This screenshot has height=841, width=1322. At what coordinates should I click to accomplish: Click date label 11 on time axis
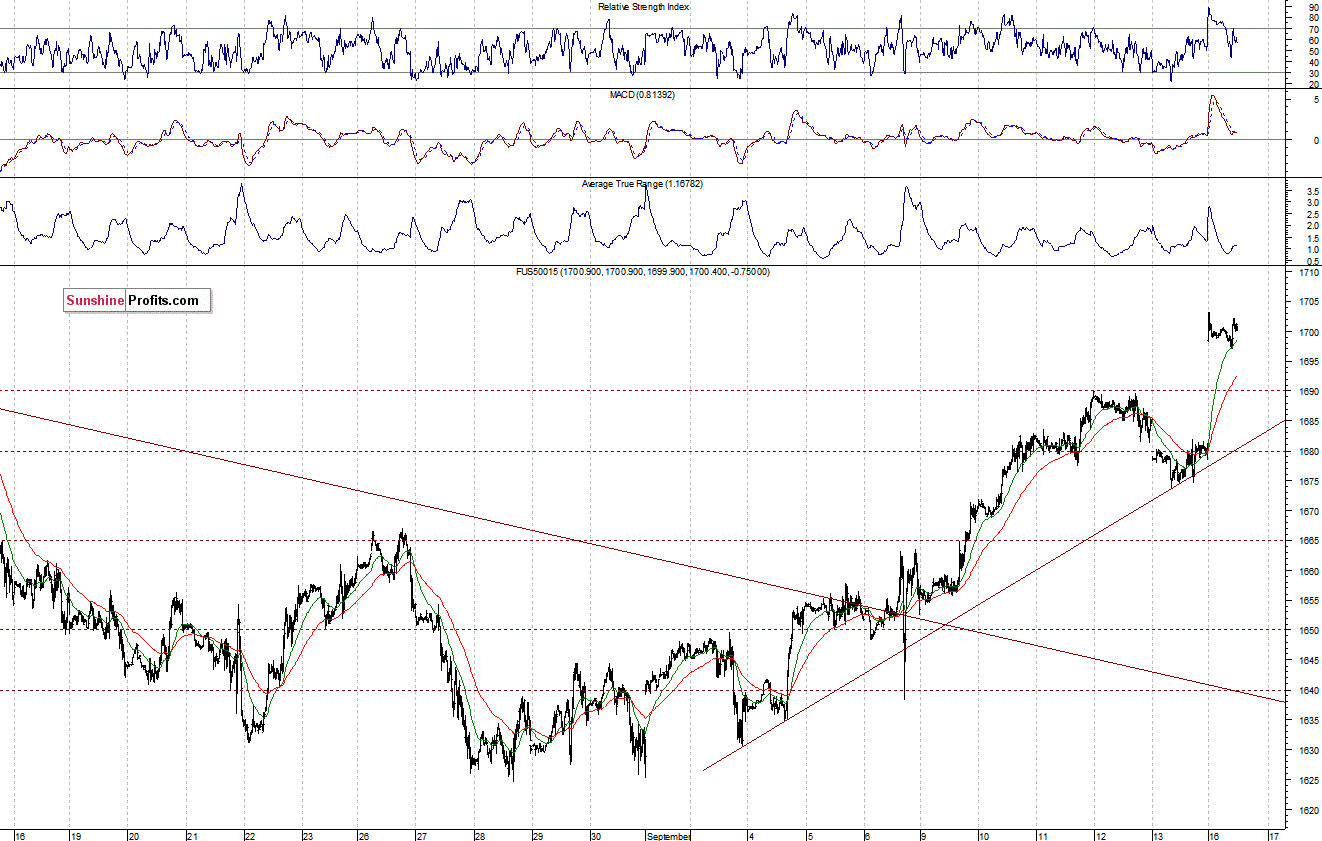coord(1041,835)
